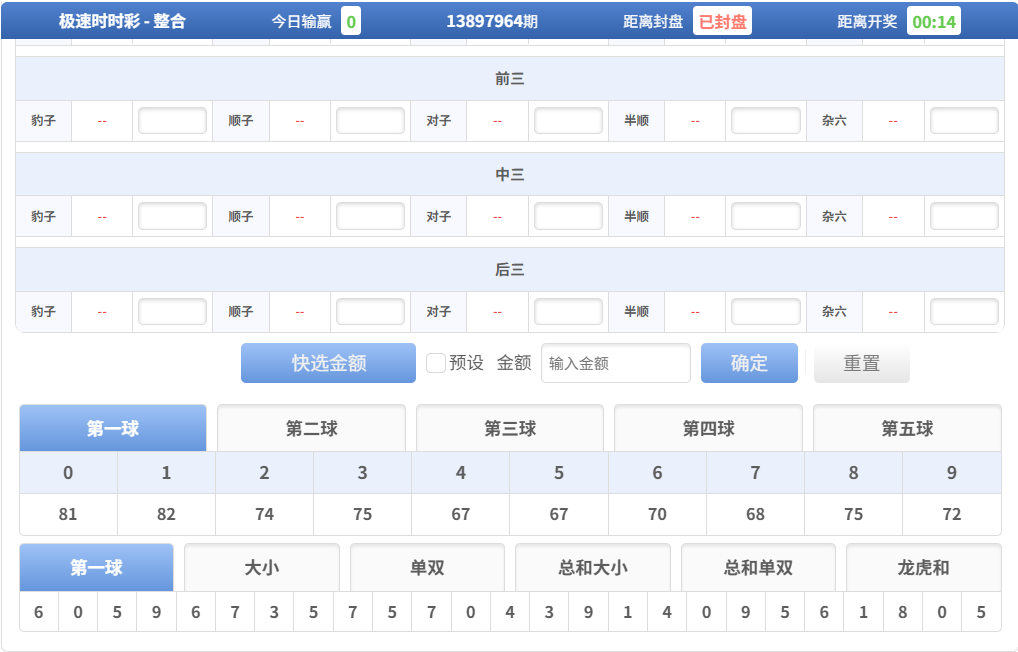Click the 输入金额 amount field

click(615, 363)
